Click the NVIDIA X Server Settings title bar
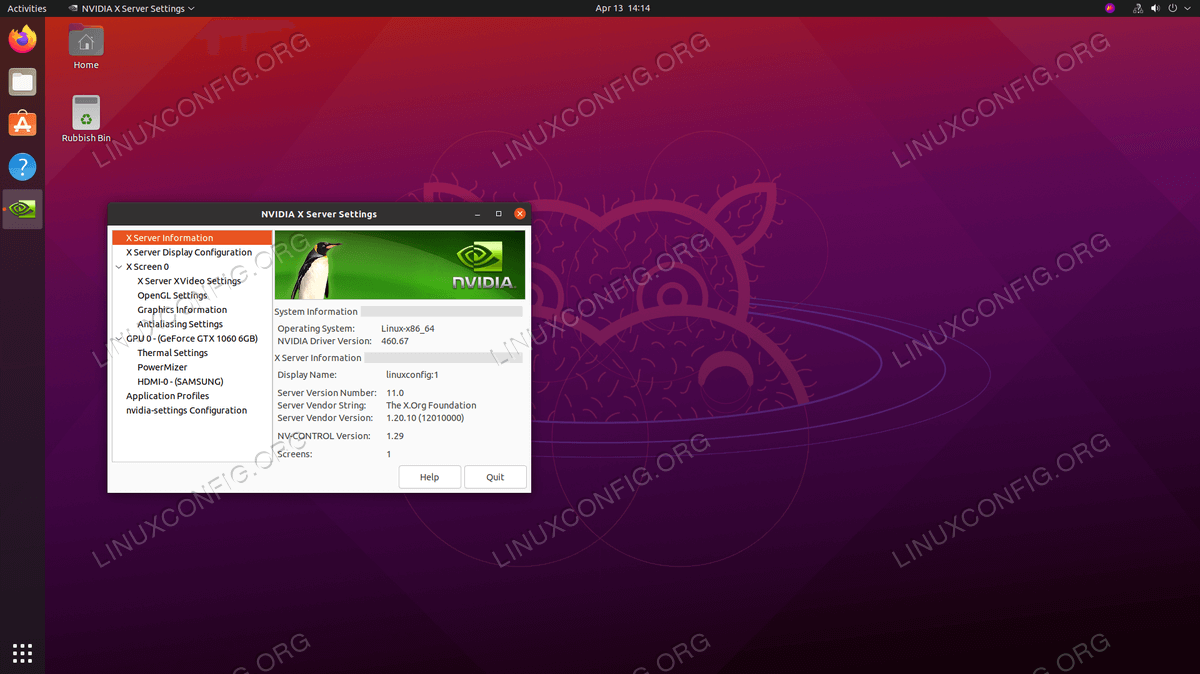The width and height of the screenshot is (1200, 674). coord(319,214)
